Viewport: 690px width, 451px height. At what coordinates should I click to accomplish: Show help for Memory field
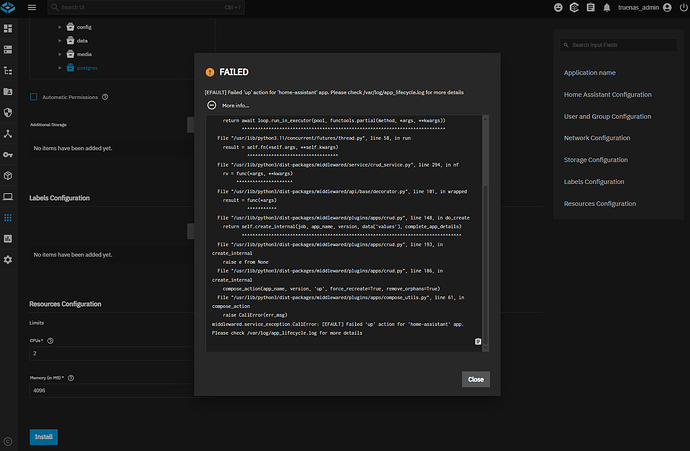pos(71,378)
